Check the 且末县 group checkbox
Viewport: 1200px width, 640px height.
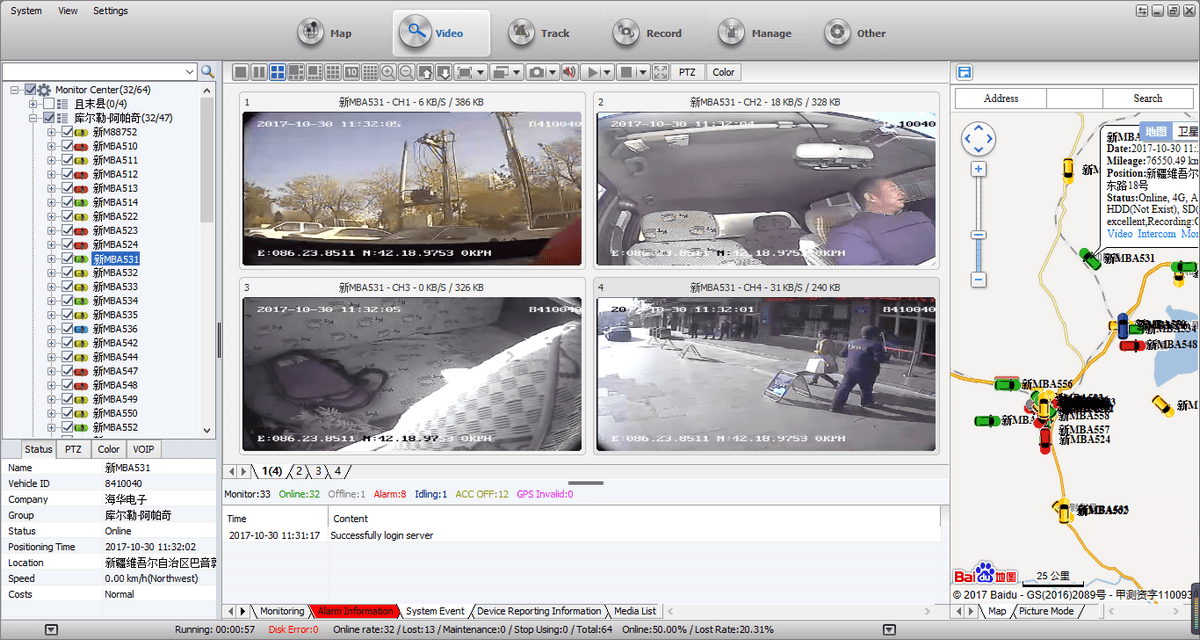click(49, 104)
